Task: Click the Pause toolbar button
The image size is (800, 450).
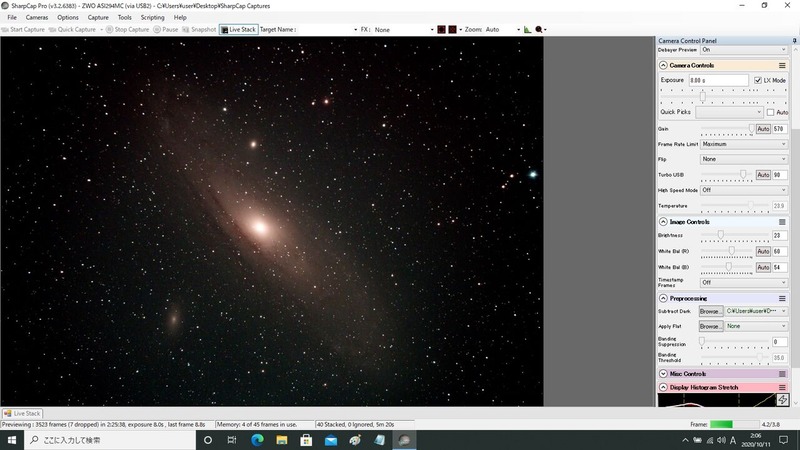Action: tap(166, 30)
